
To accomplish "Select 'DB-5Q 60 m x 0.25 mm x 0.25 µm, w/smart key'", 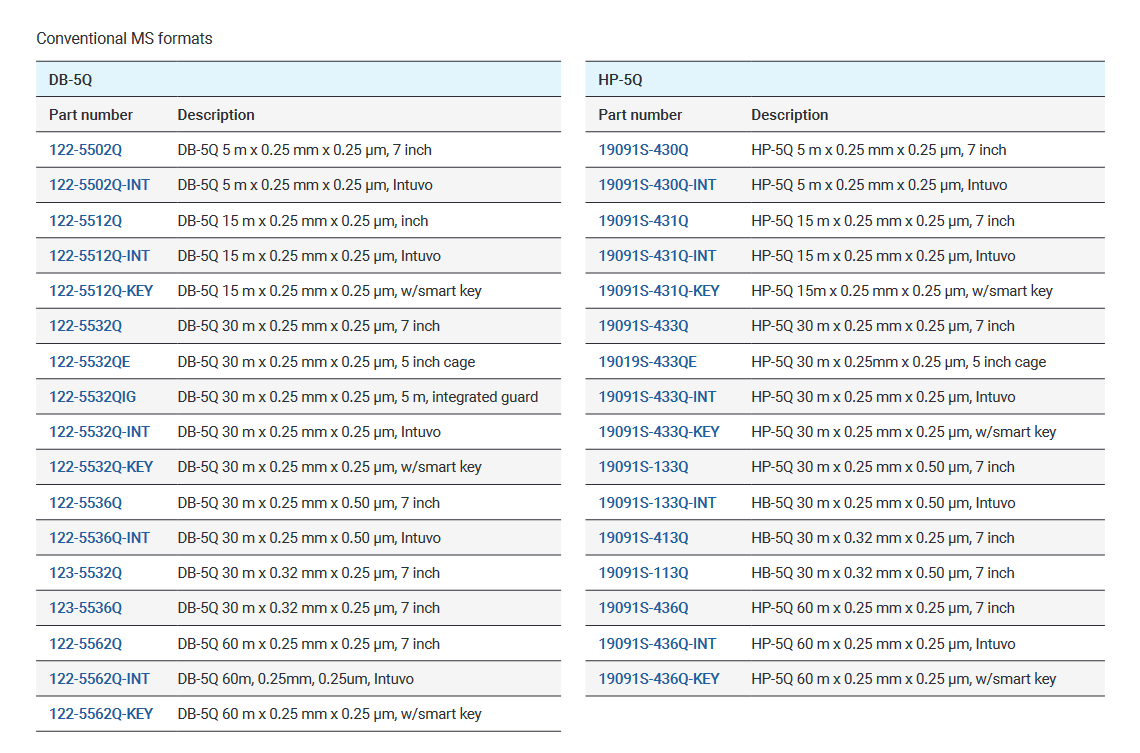I will point(329,714).
